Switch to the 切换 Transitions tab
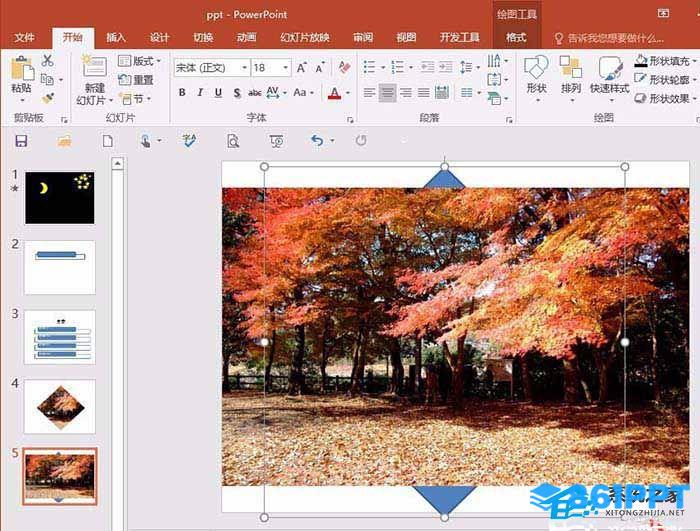Viewport: 700px width, 531px height. tap(203, 38)
